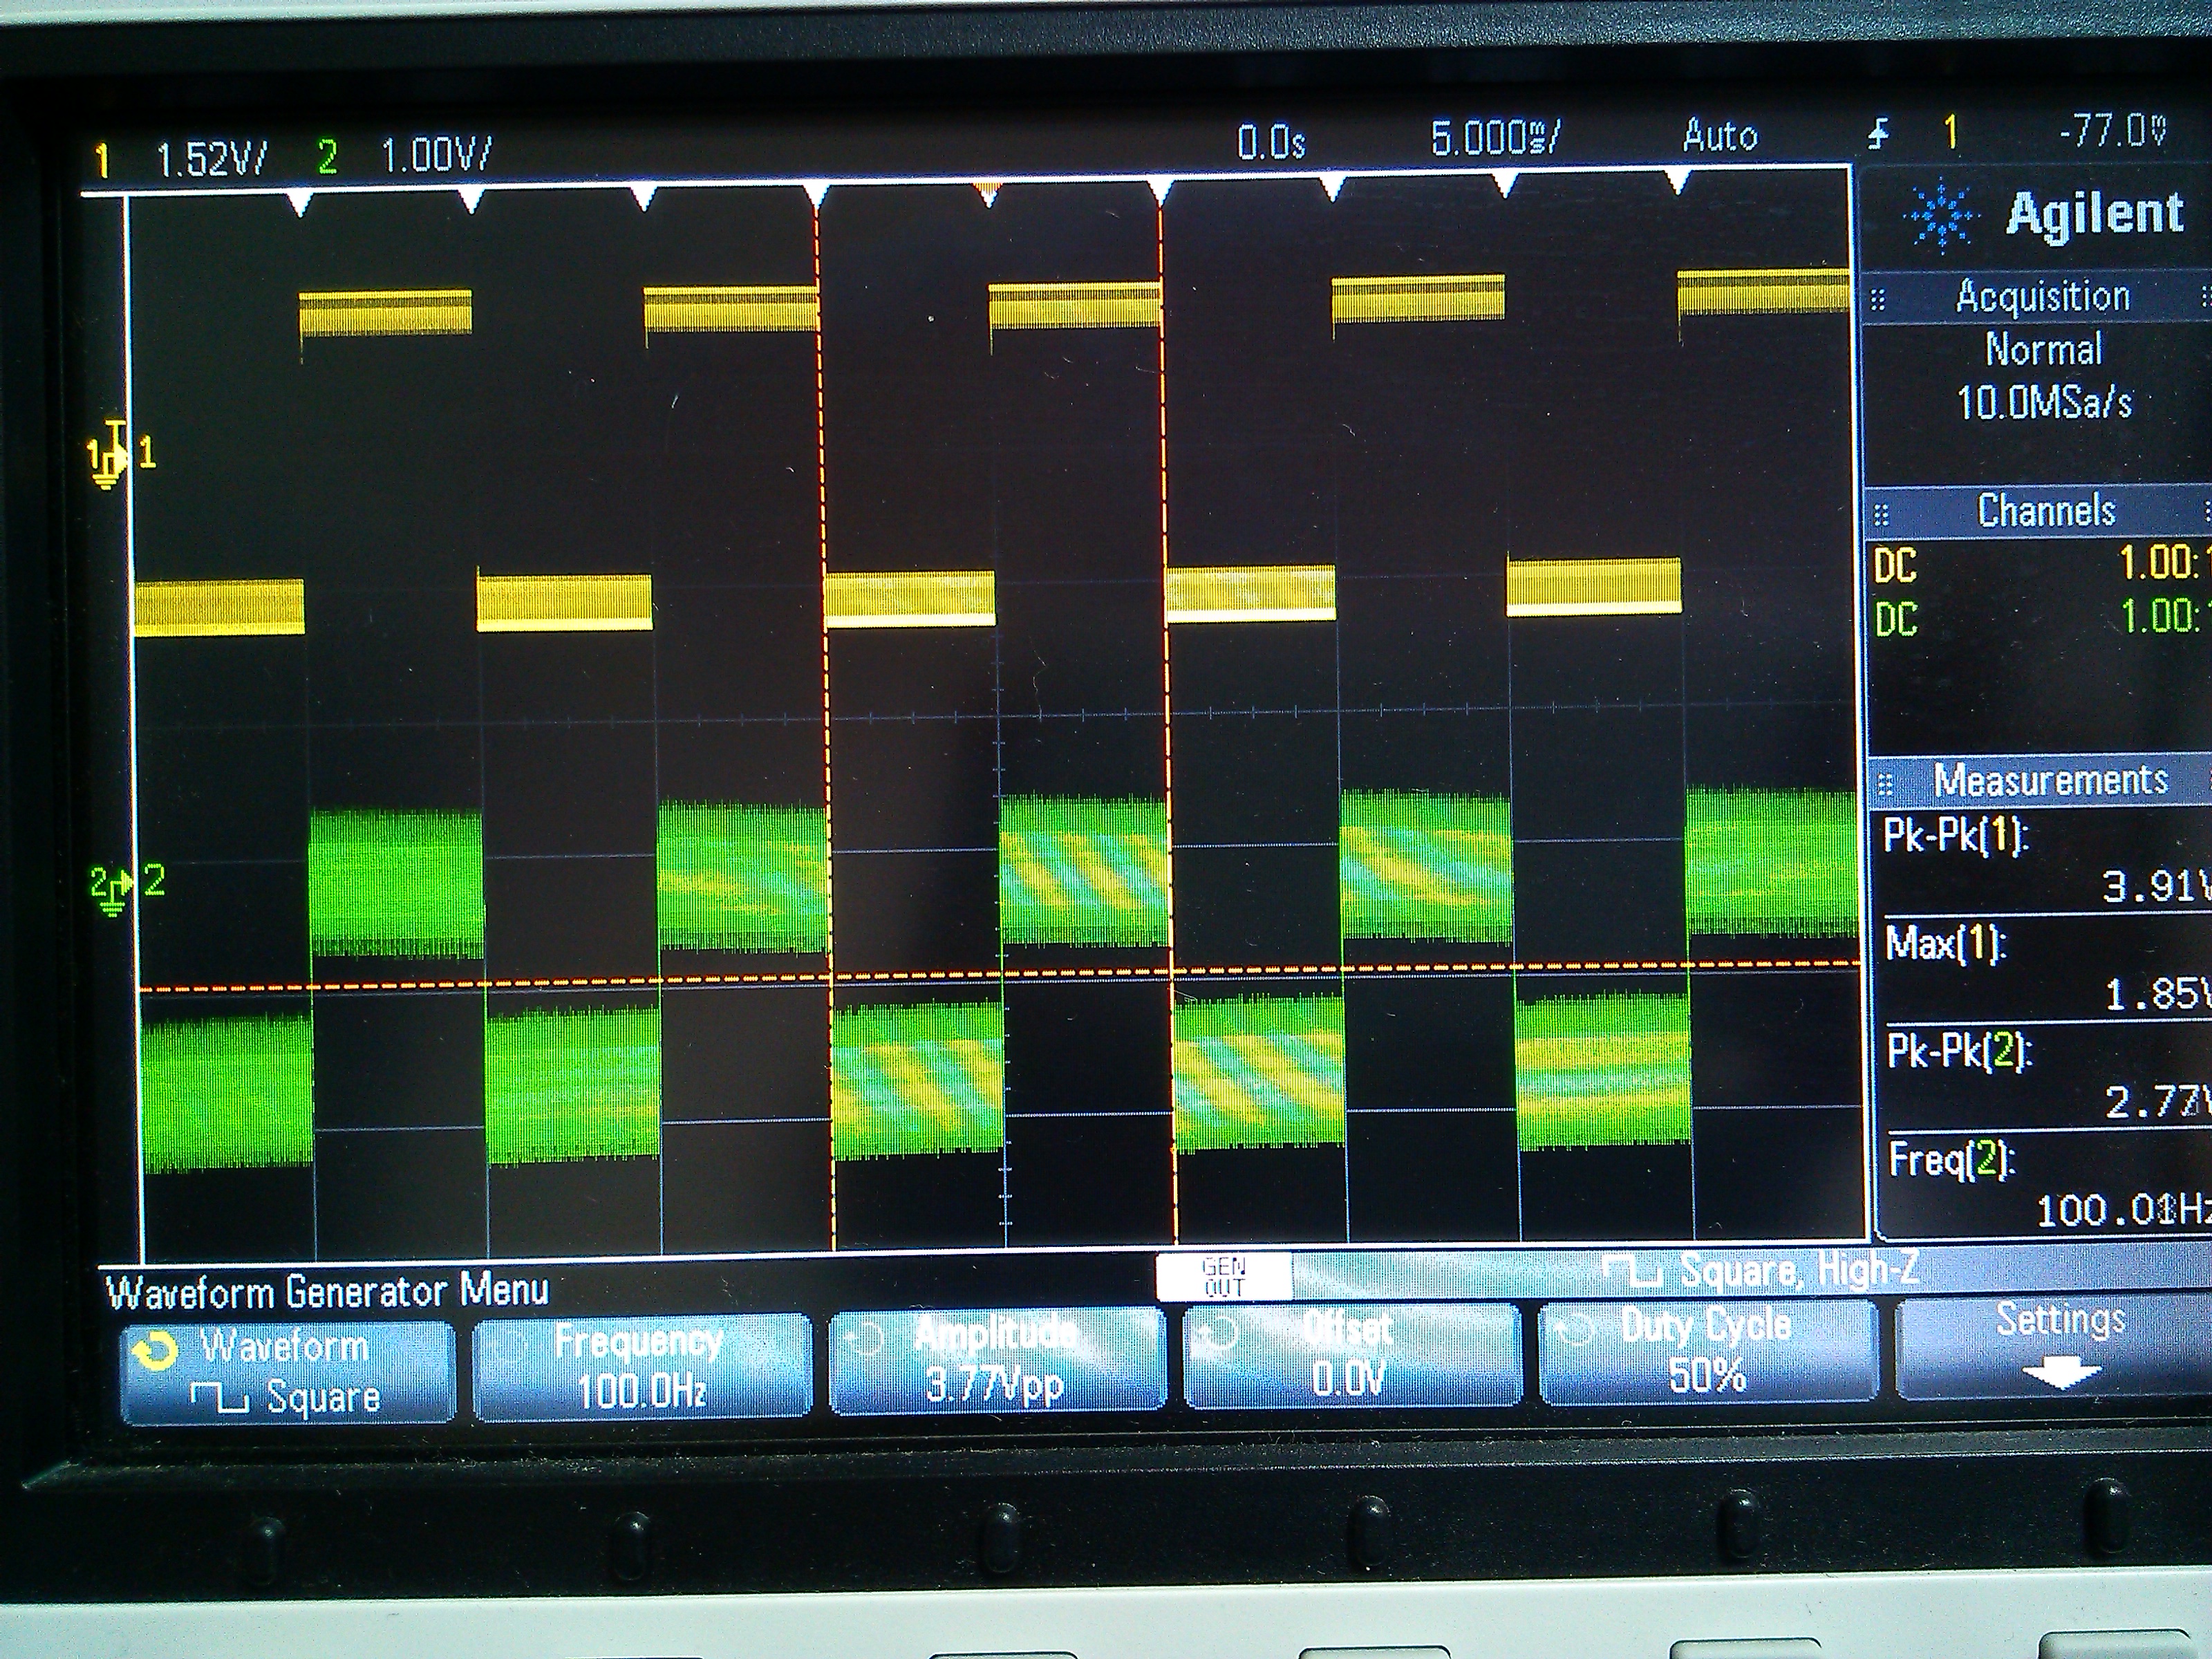2212x1659 pixels.
Task: Click the rising edge trigger icon
Action: pyautogui.click(x=1879, y=134)
